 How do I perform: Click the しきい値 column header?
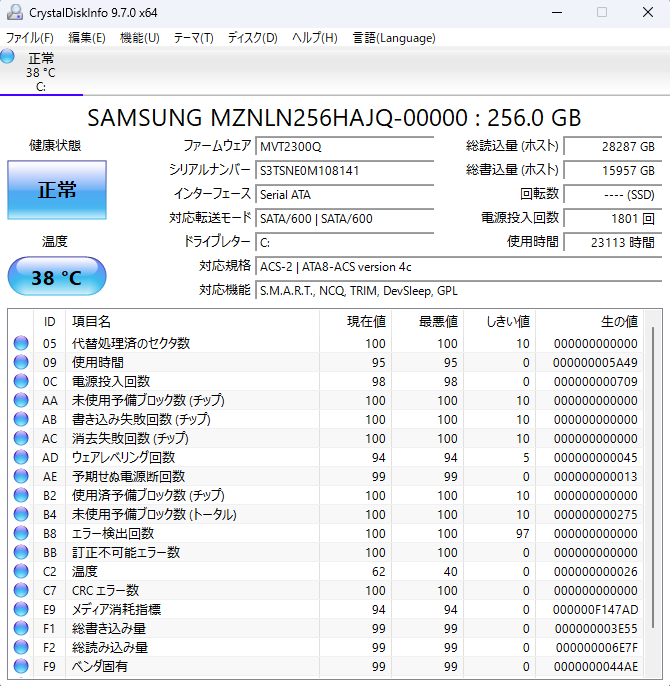pos(500,322)
